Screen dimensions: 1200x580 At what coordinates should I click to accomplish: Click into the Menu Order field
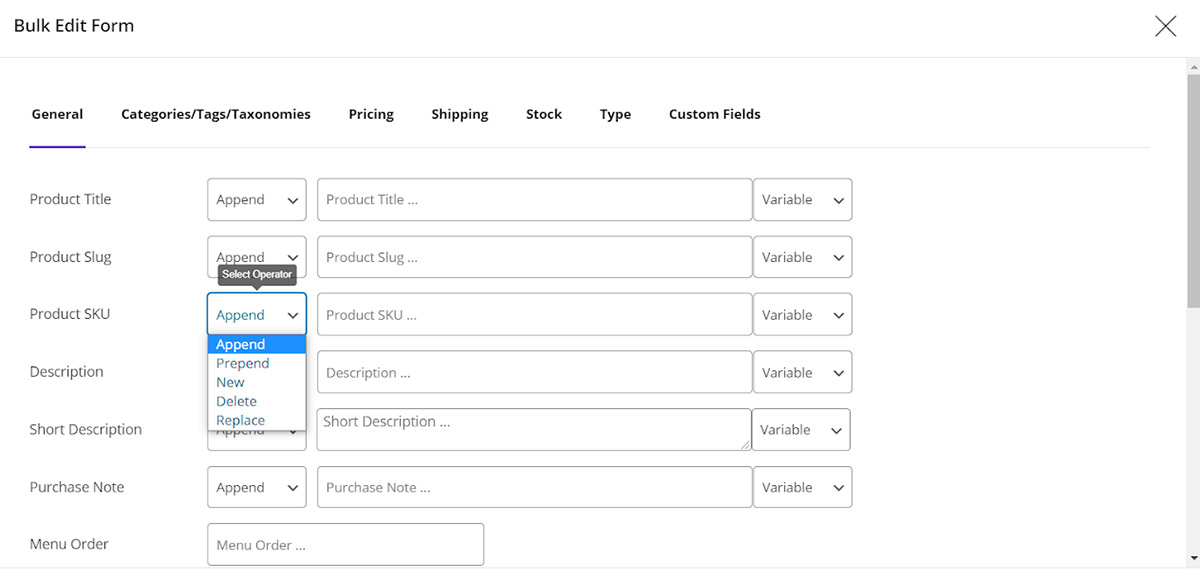point(345,545)
